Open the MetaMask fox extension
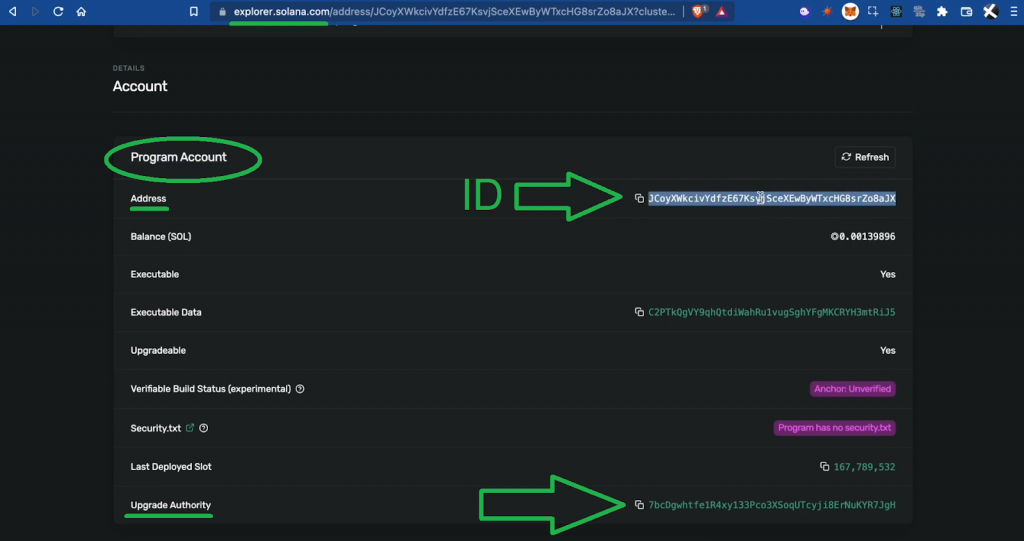 point(850,11)
